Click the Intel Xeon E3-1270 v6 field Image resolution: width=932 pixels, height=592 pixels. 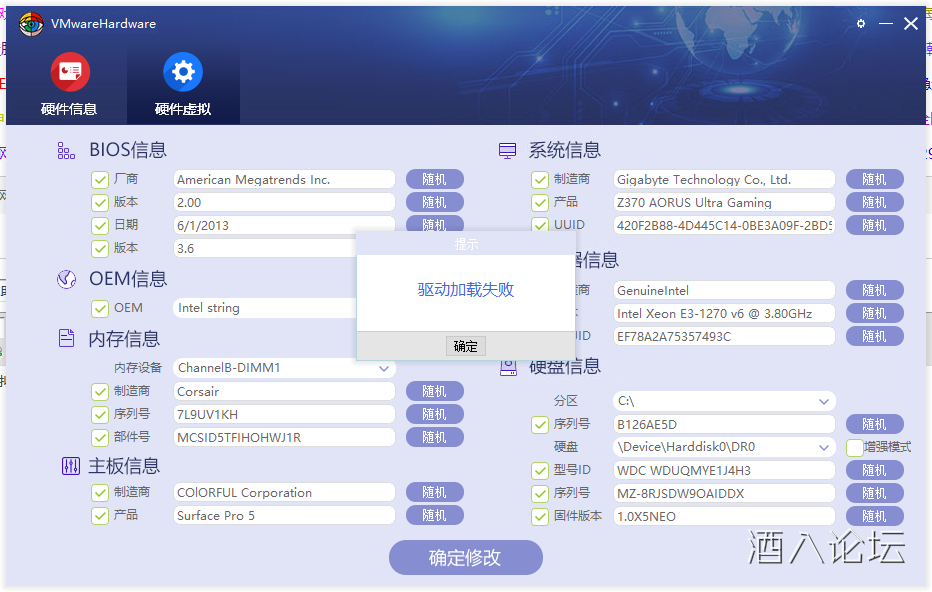tap(724, 313)
